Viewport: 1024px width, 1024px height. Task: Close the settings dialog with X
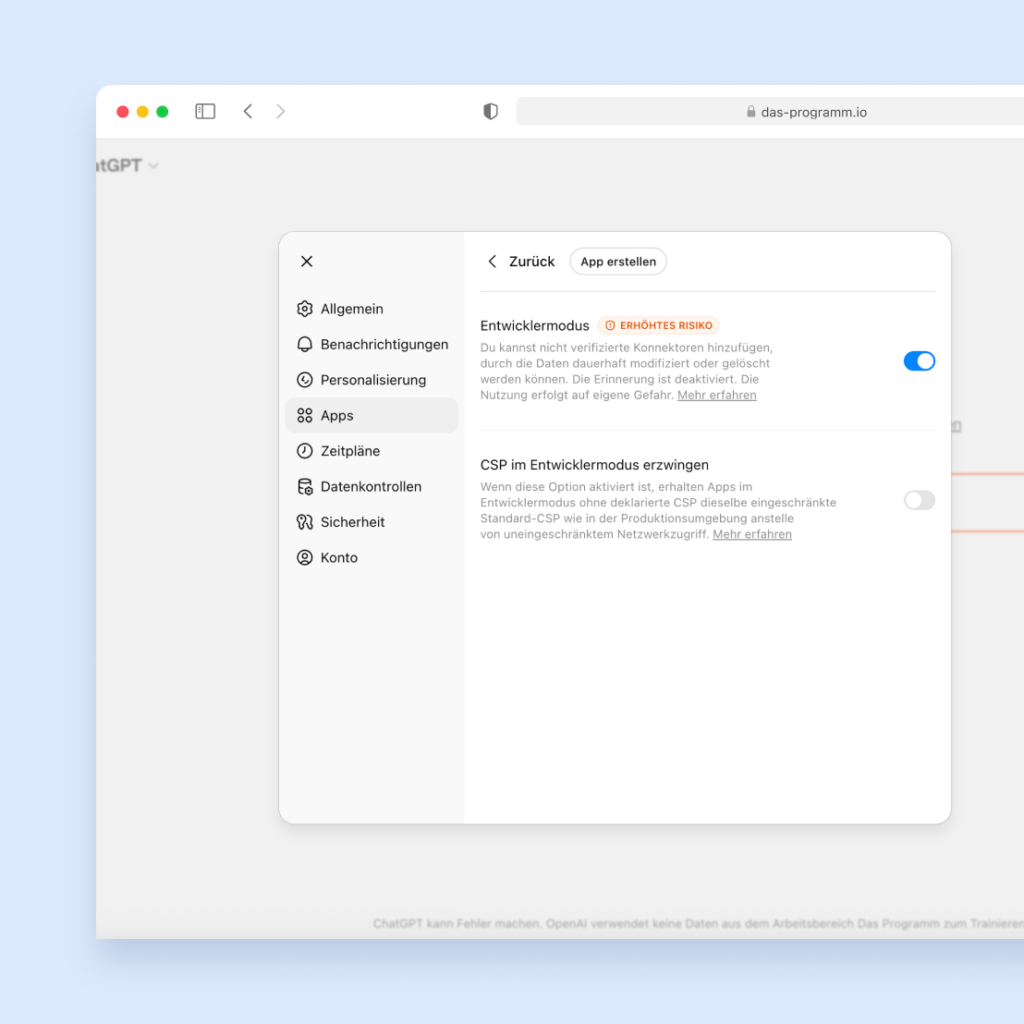(x=307, y=262)
